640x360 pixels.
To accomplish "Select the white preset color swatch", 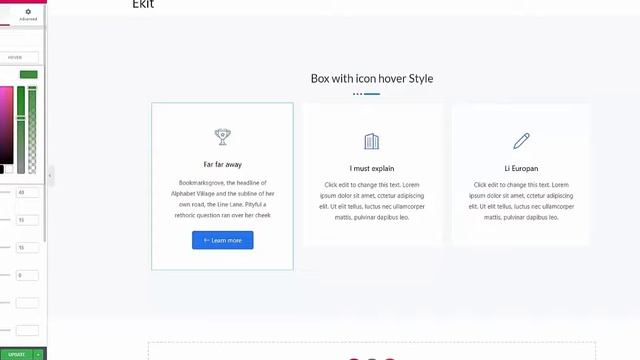I will point(9,169).
